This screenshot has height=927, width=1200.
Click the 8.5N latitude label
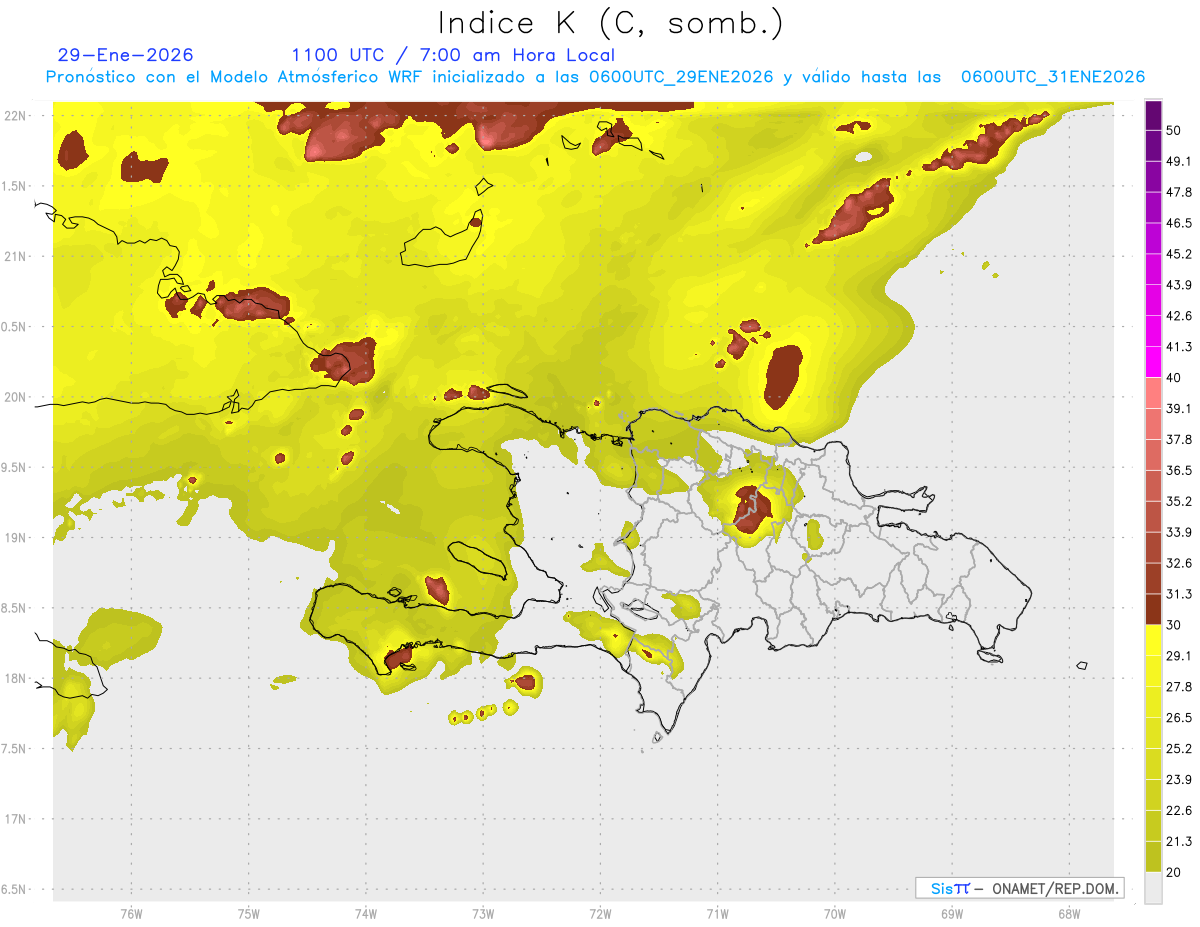point(15,608)
